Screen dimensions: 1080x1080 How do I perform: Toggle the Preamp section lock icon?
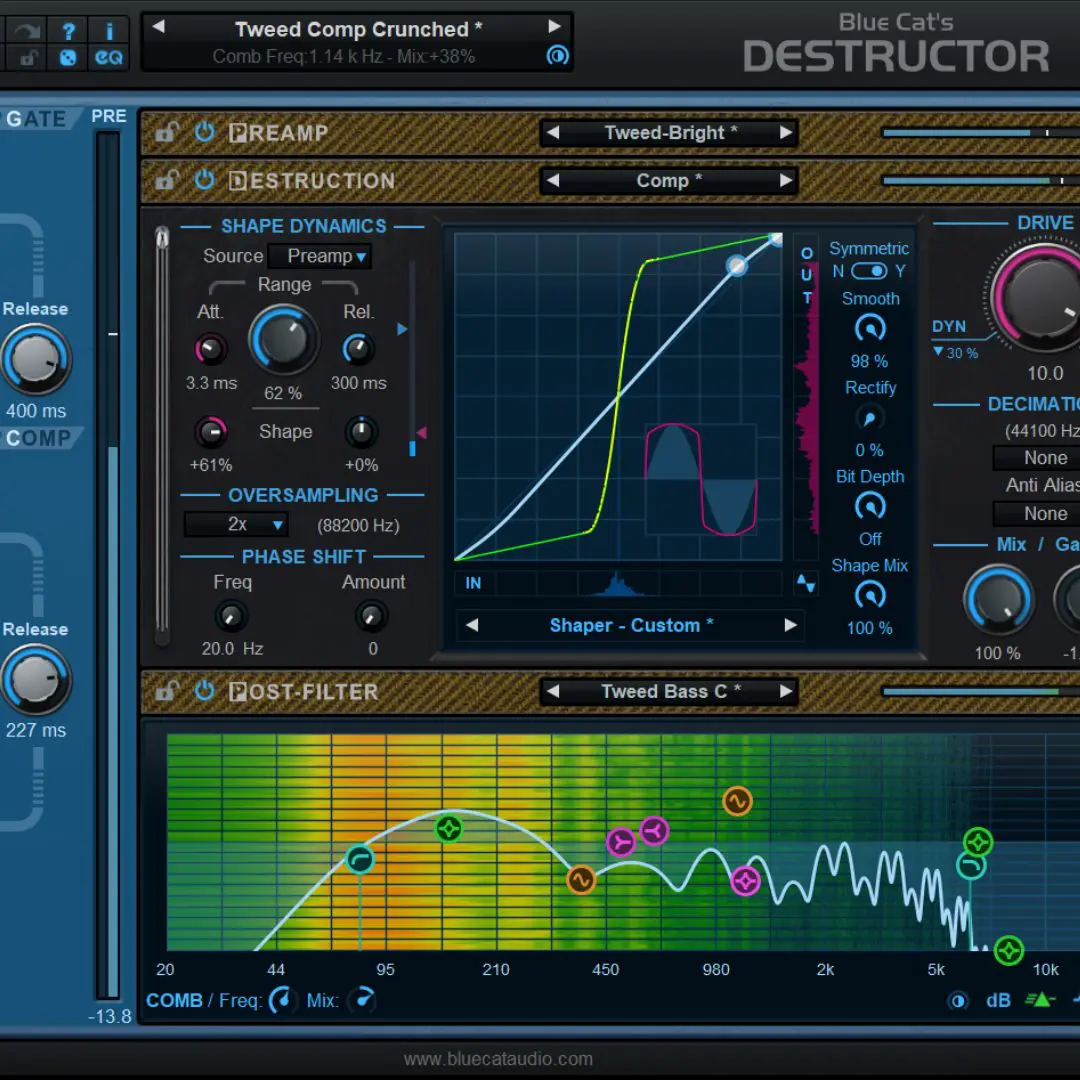[167, 132]
